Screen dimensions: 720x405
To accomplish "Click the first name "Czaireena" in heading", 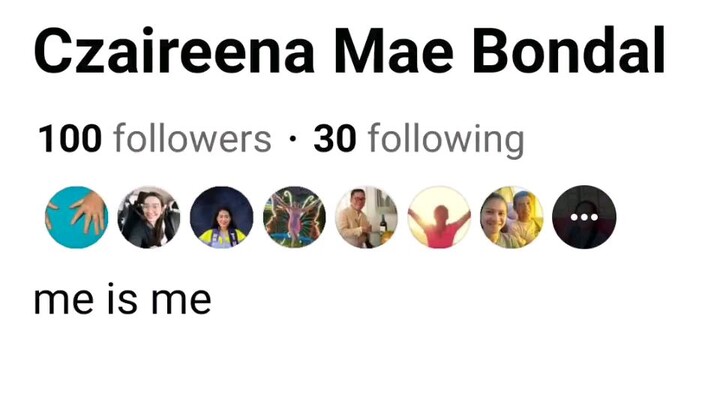I will 174,51.
